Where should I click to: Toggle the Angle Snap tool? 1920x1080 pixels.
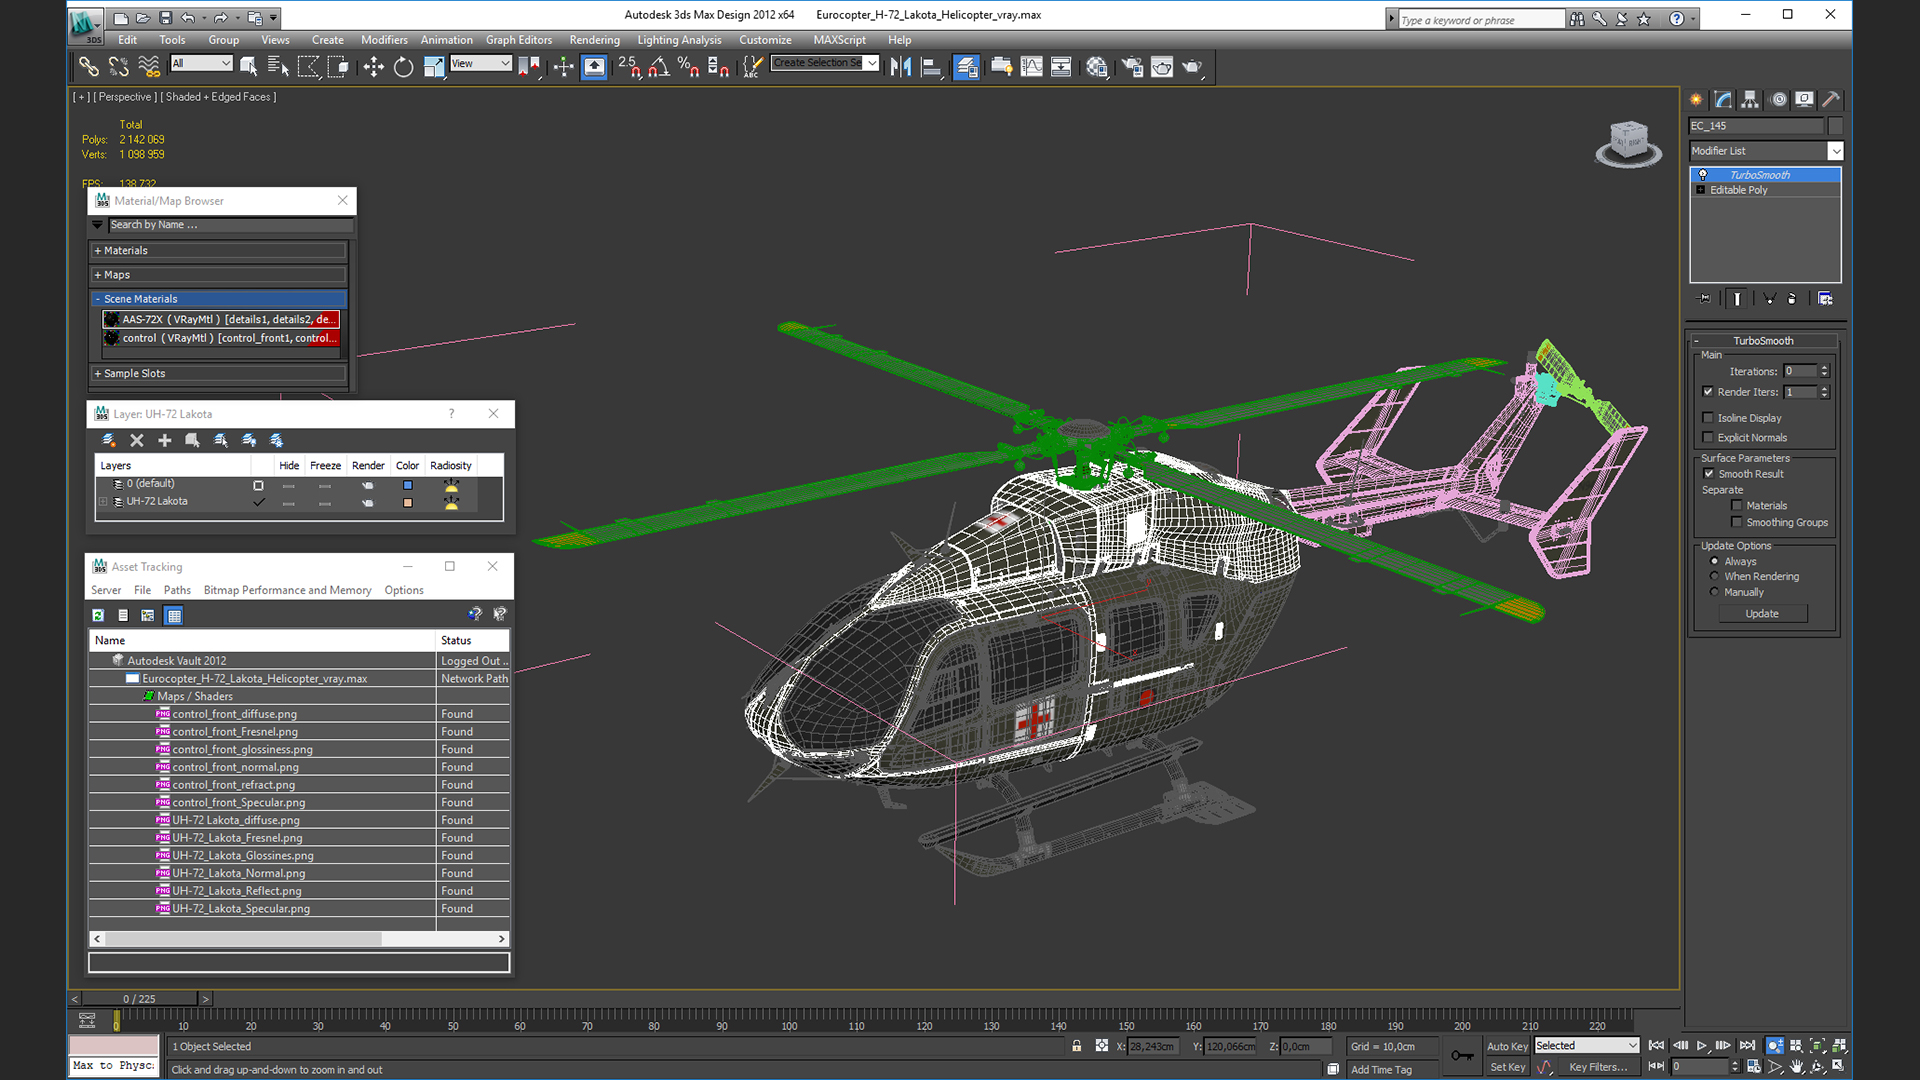coord(659,67)
